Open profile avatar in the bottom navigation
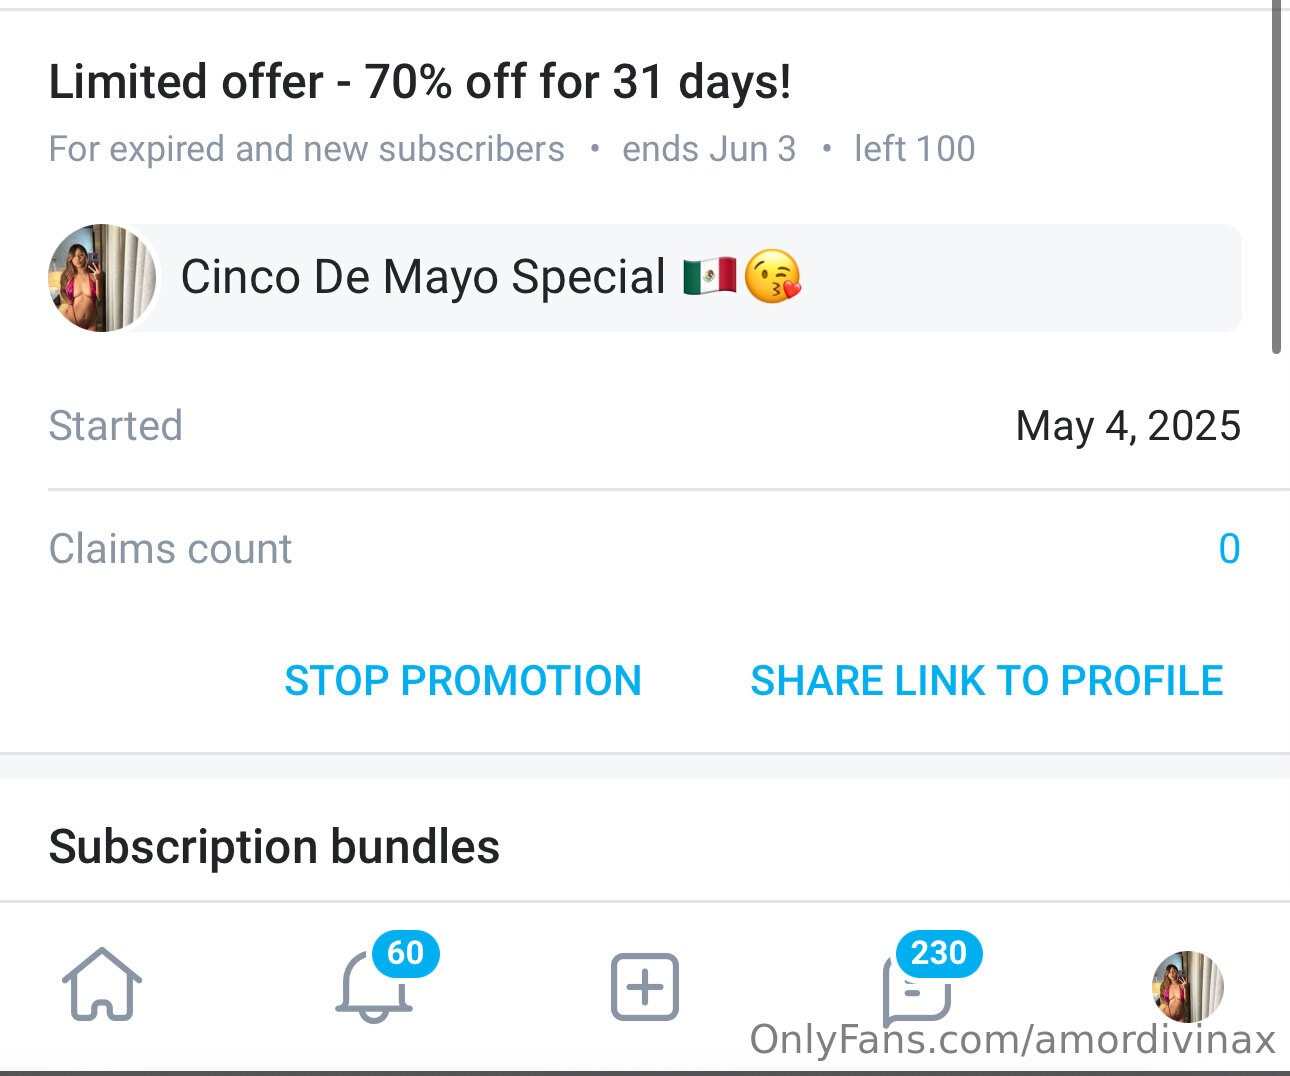 1187,985
